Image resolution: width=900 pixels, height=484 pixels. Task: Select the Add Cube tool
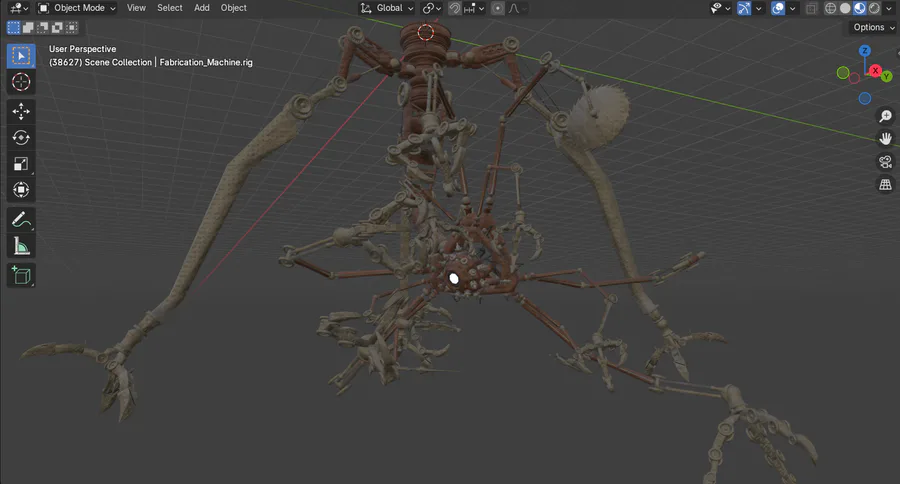[x=21, y=276]
